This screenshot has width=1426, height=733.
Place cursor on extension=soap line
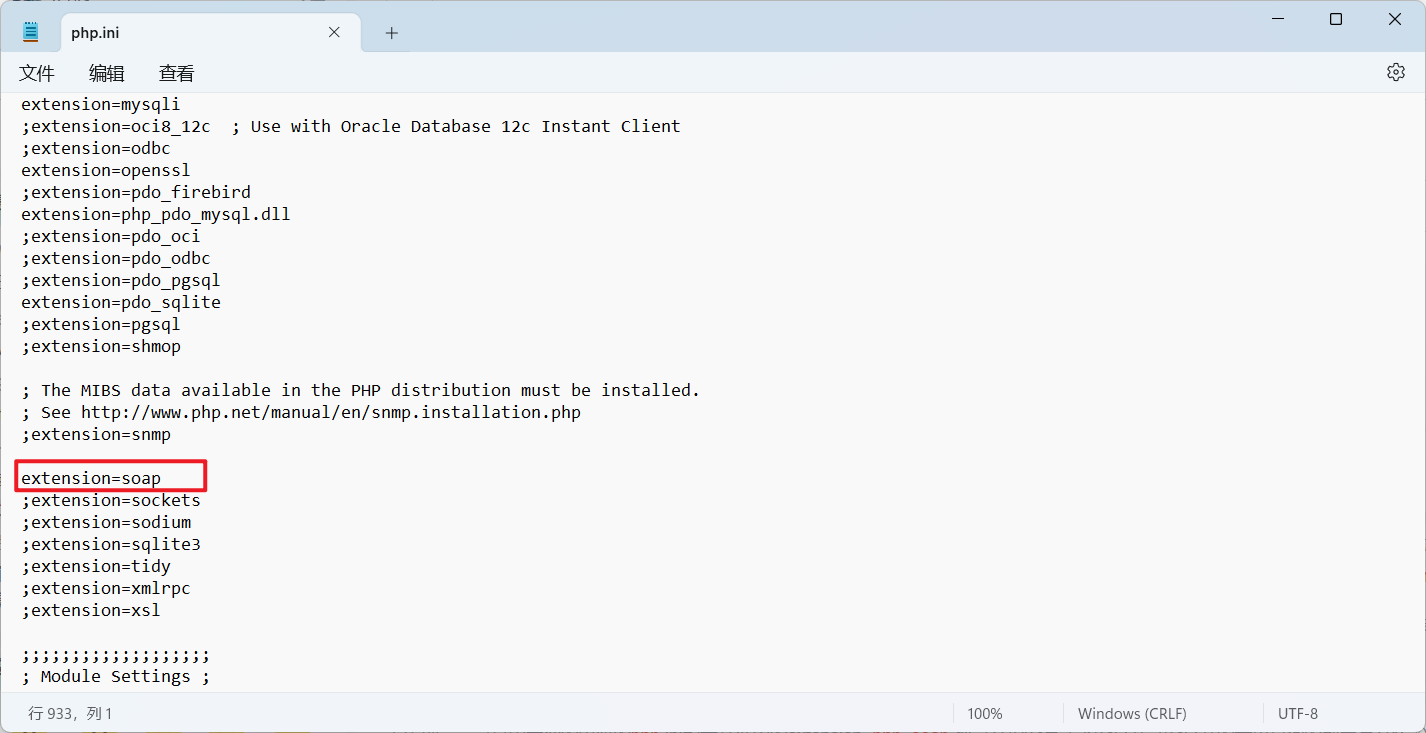click(x=91, y=478)
